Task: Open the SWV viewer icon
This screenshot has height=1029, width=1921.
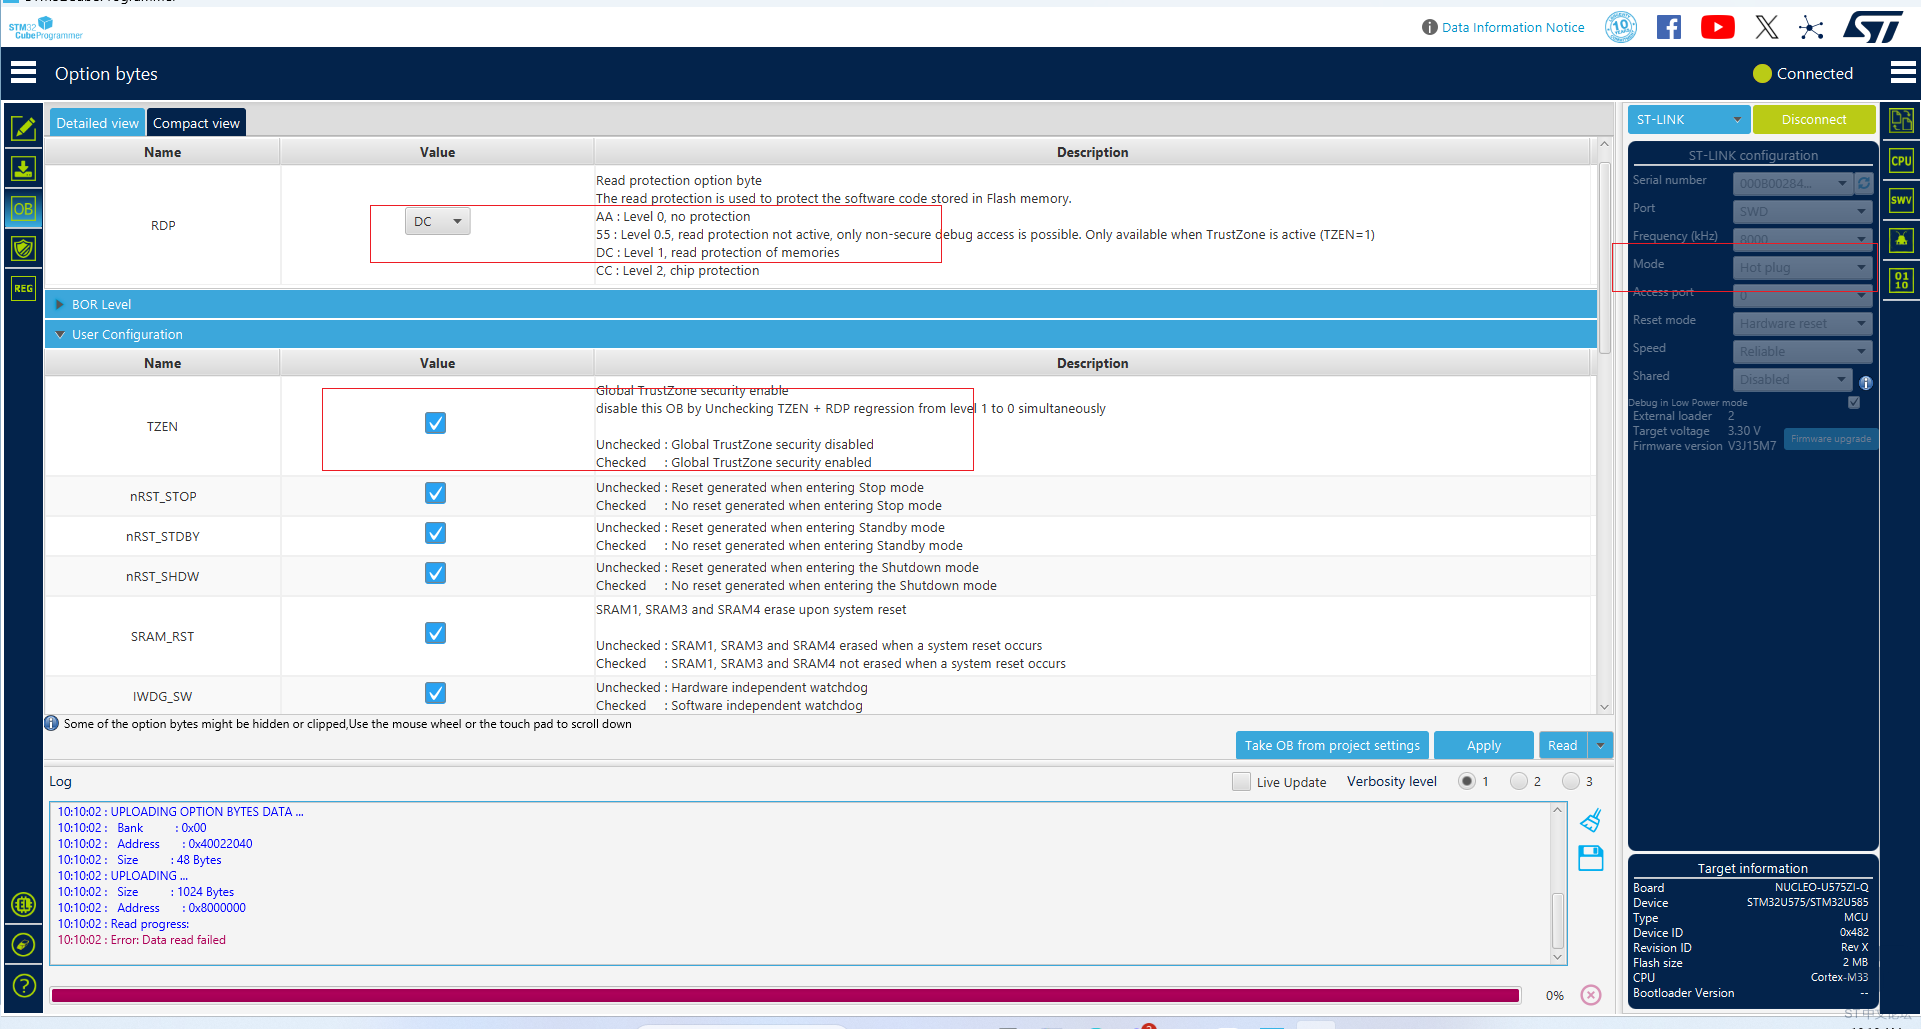Action: (1901, 200)
